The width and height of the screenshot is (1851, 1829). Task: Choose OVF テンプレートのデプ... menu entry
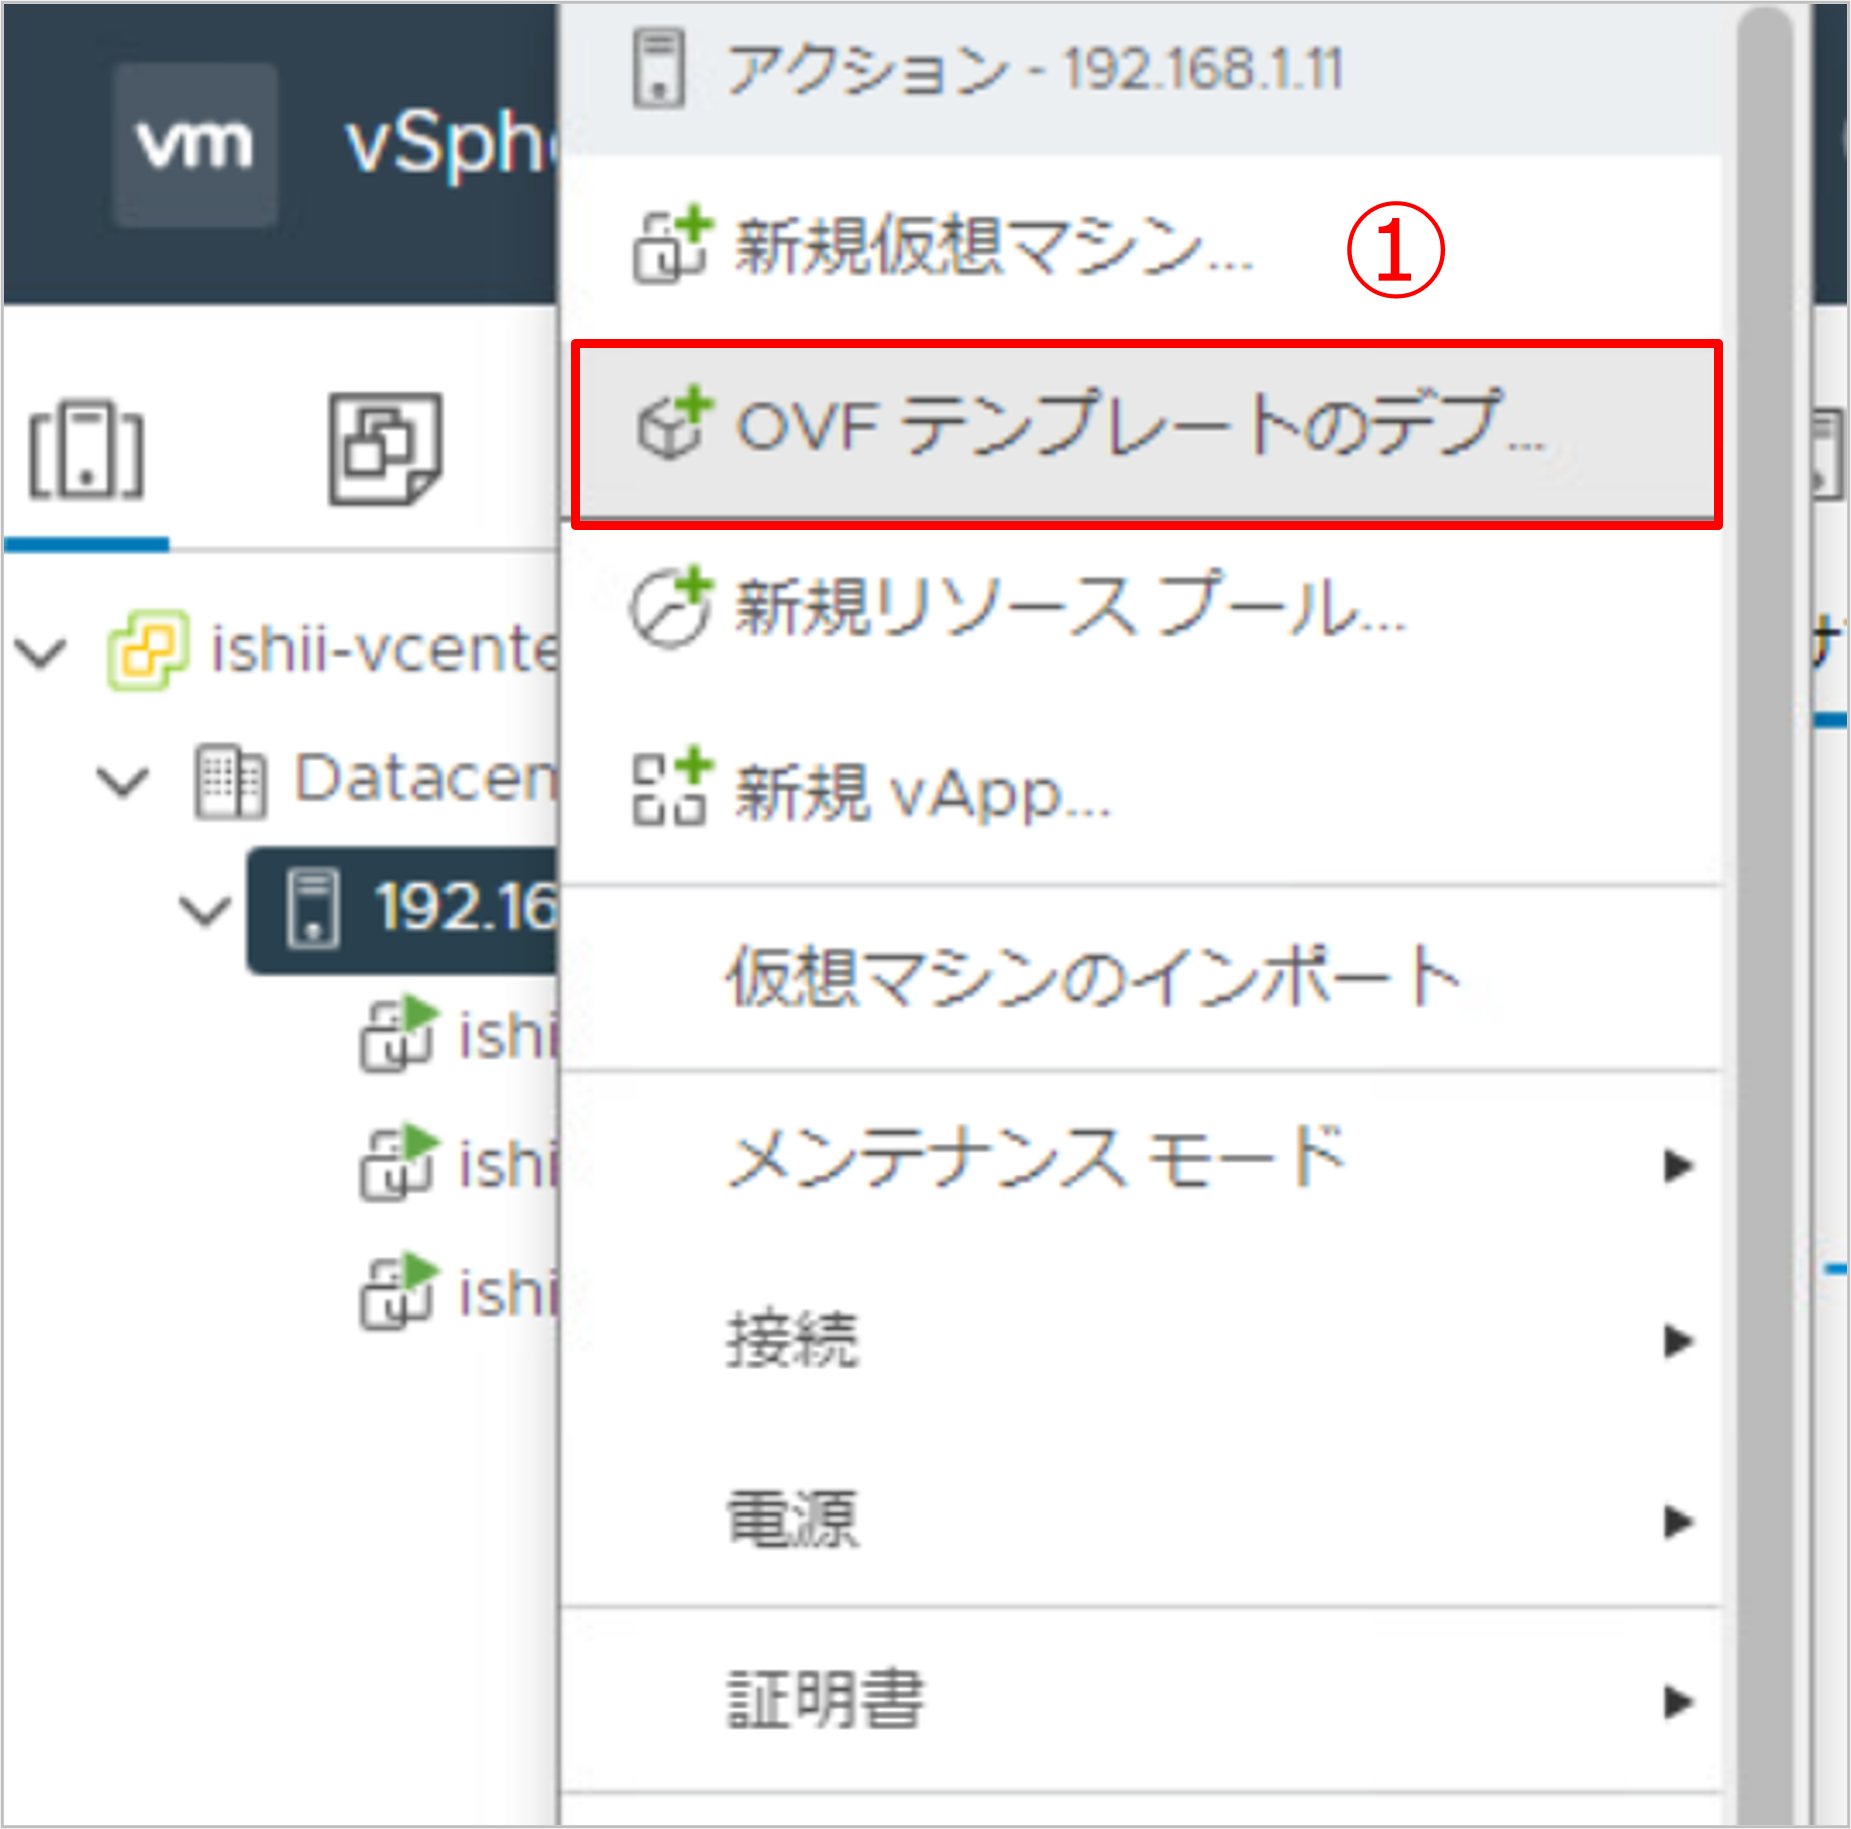point(1146,434)
